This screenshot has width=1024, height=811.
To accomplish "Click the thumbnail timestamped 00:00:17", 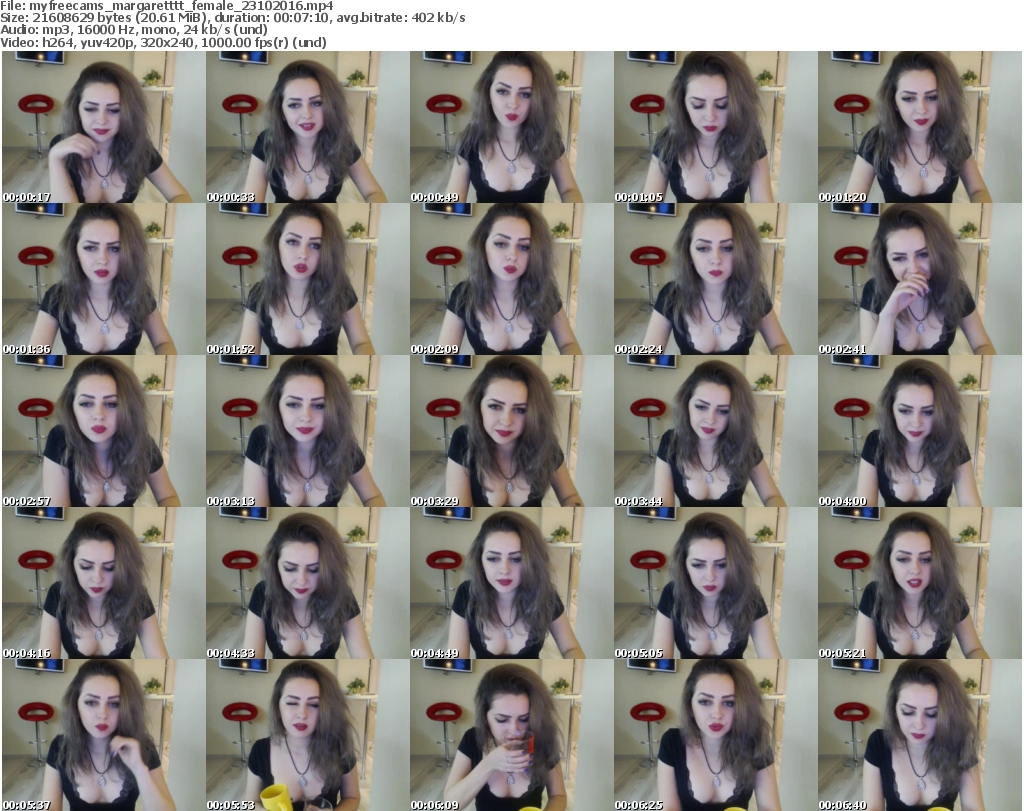I will click(103, 128).
